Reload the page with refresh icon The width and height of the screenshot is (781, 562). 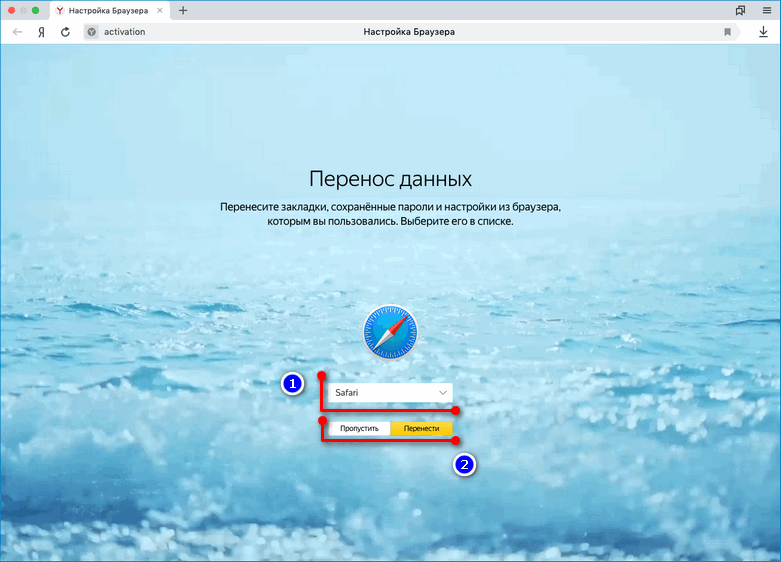(x=65, y=32)
